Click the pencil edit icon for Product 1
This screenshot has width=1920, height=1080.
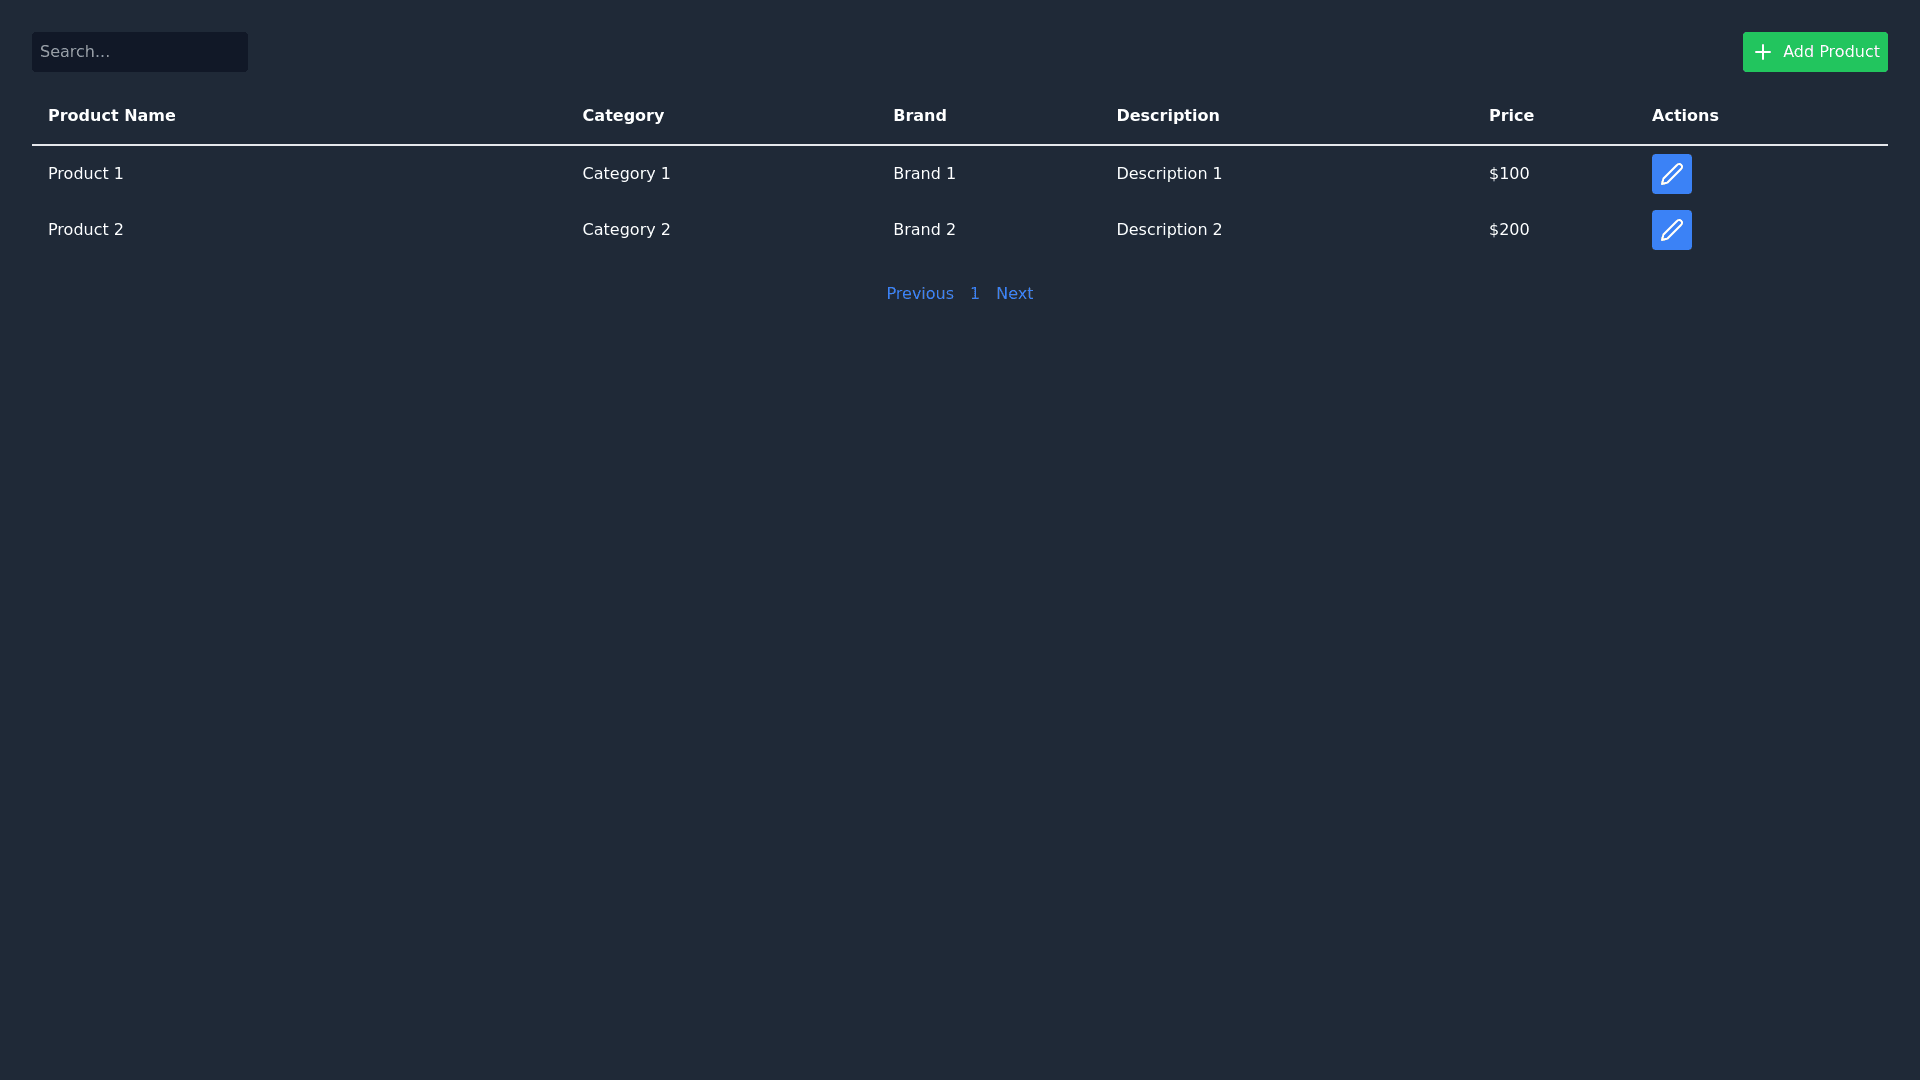click(x=1671, y=174)
